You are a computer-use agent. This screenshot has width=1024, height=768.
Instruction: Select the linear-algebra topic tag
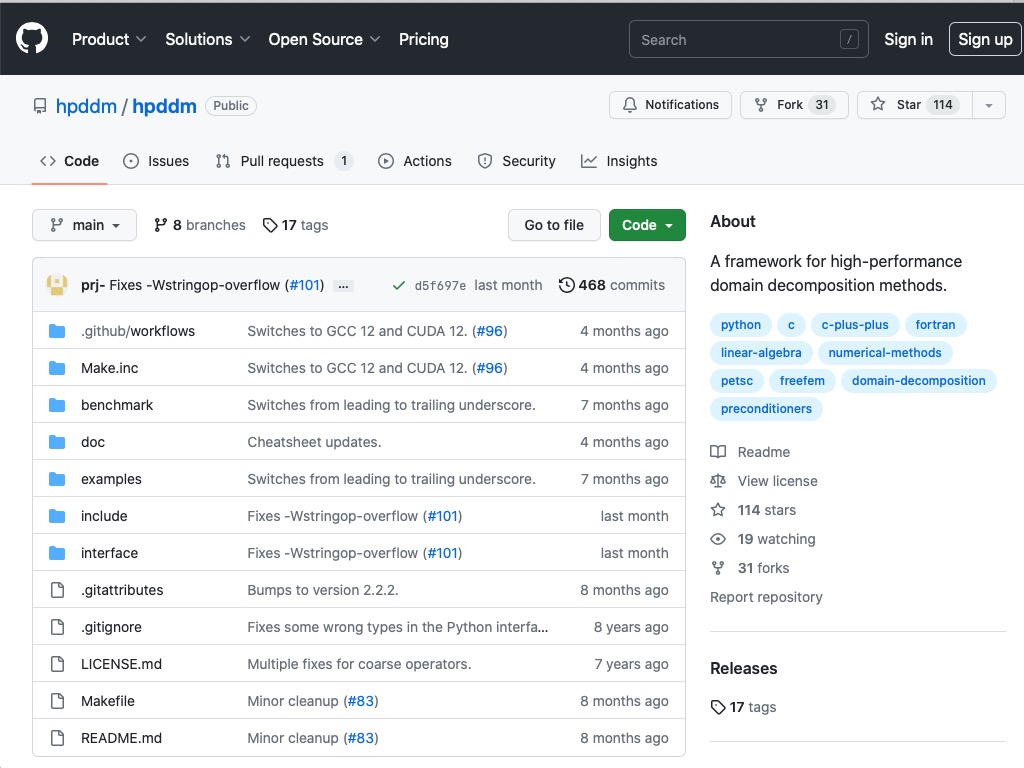(761, 353)
